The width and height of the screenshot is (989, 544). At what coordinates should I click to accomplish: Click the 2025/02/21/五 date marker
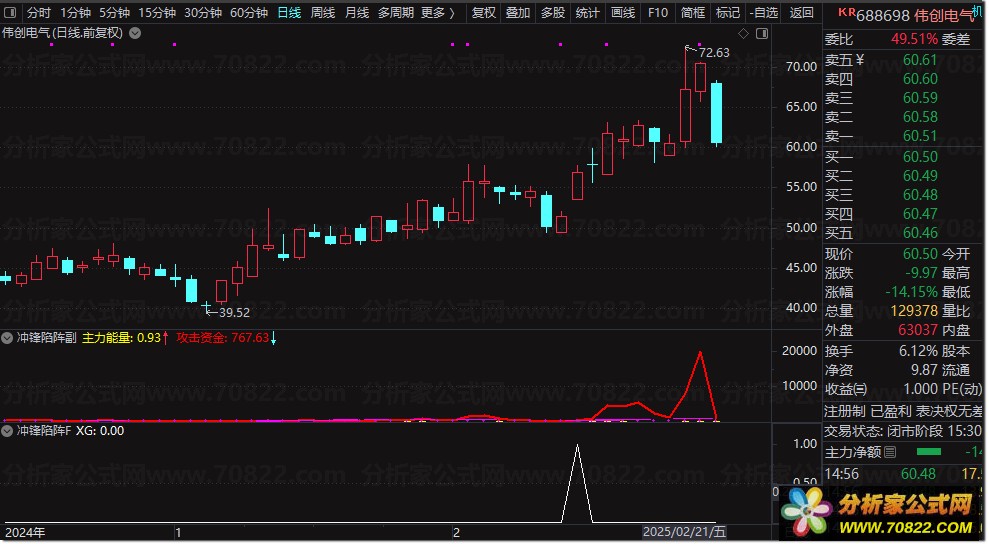pos(684,533)
